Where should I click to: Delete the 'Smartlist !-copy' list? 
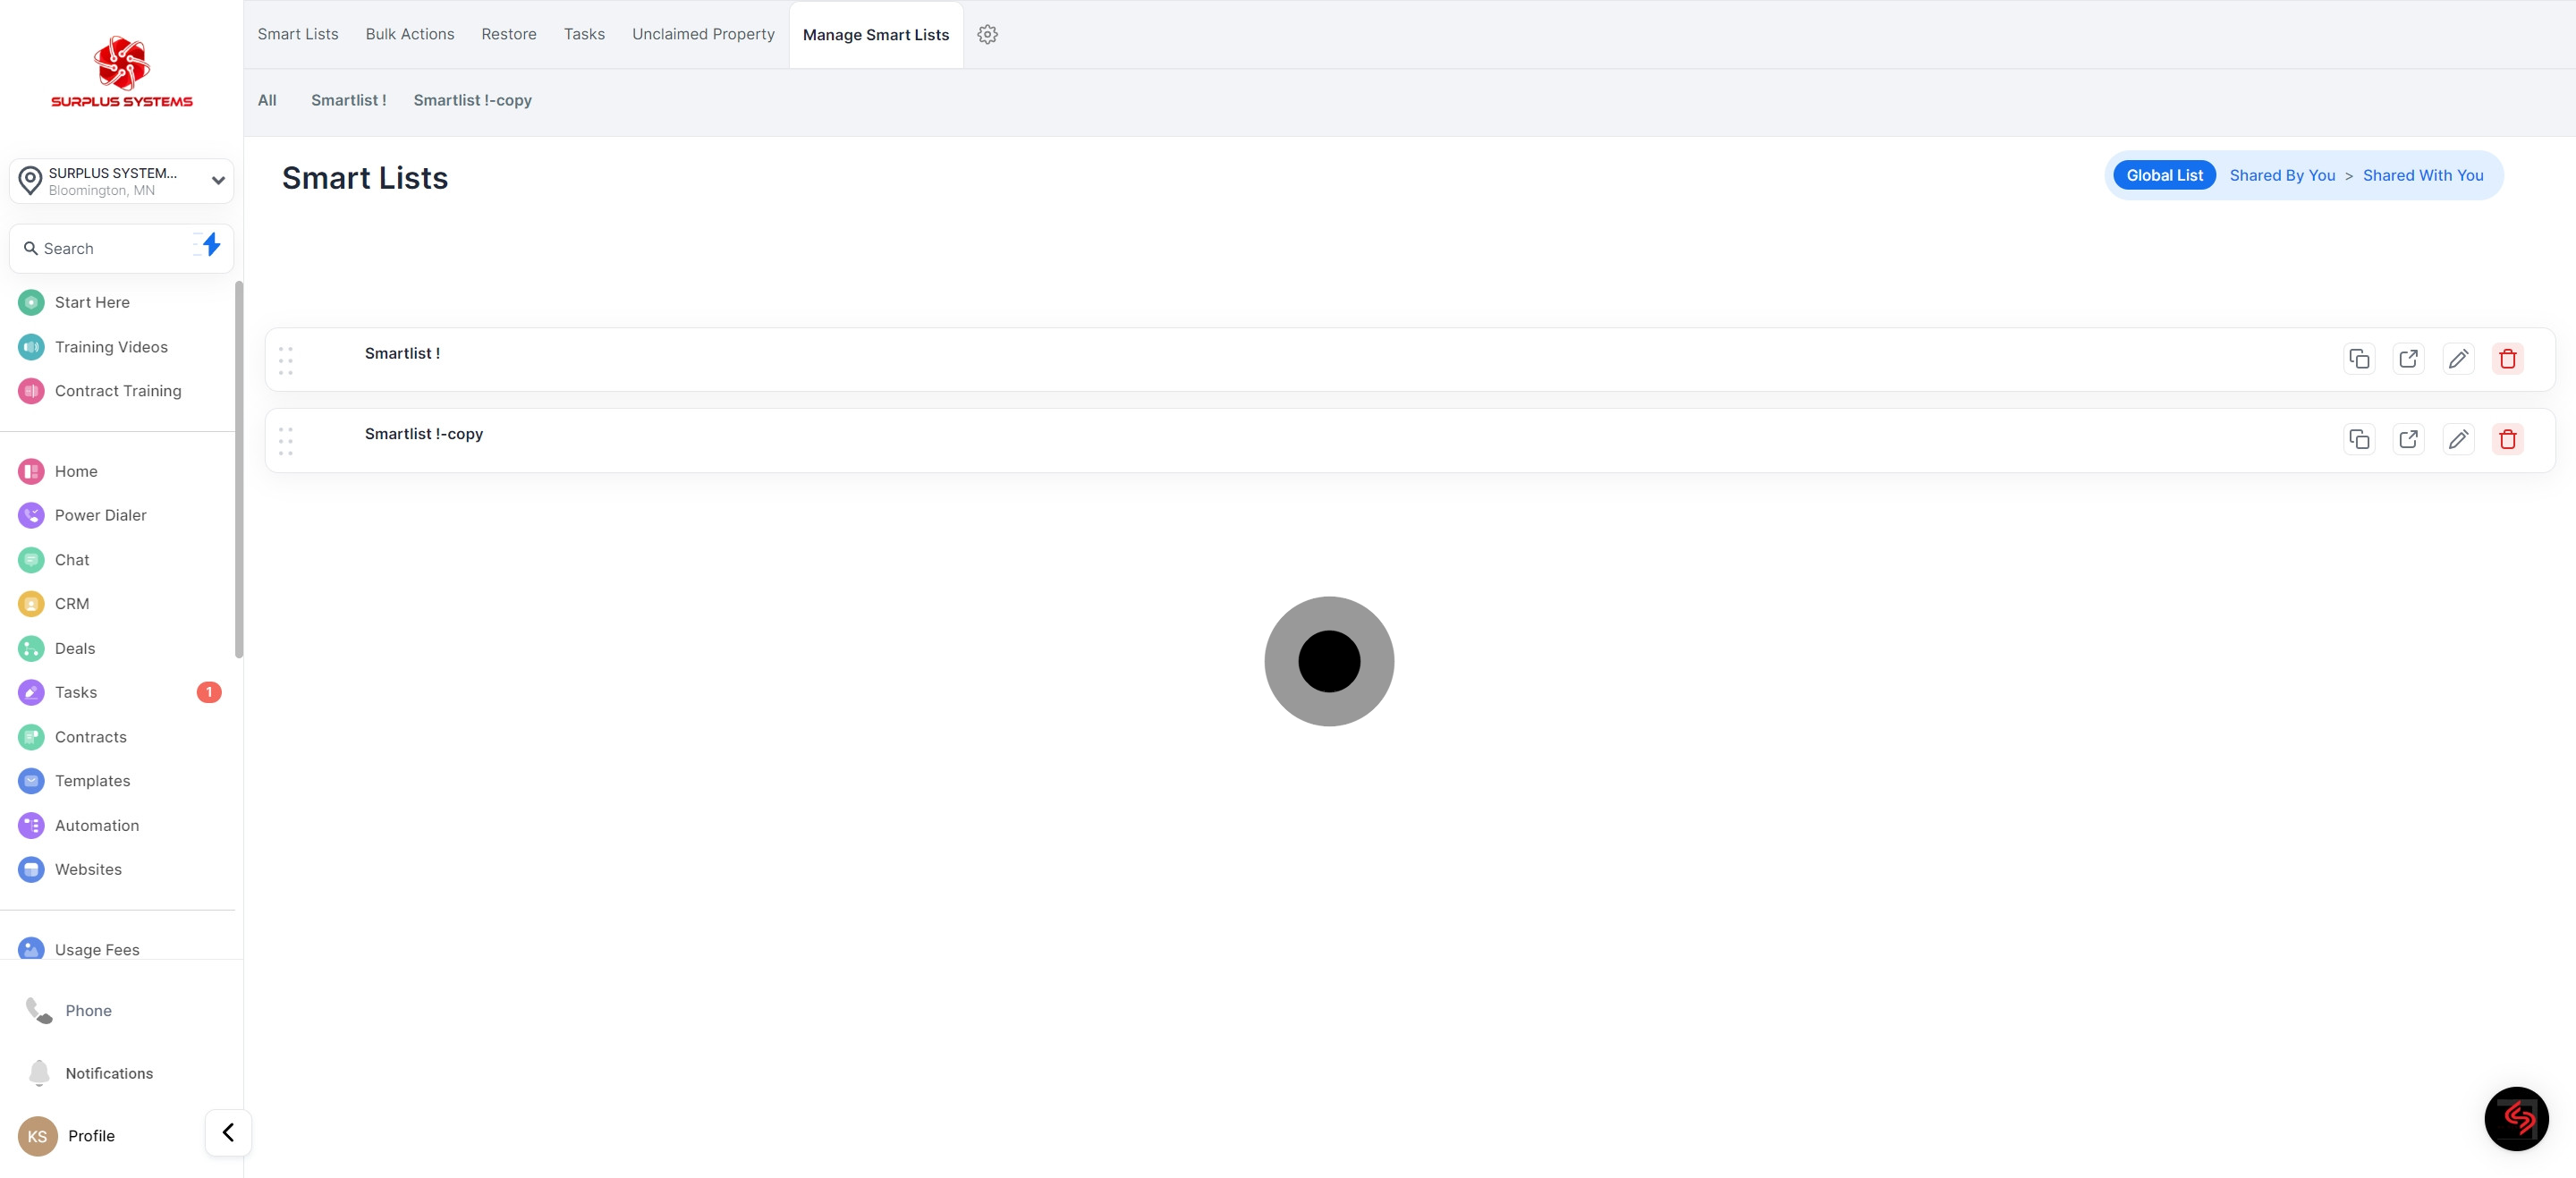[2507, 439]
